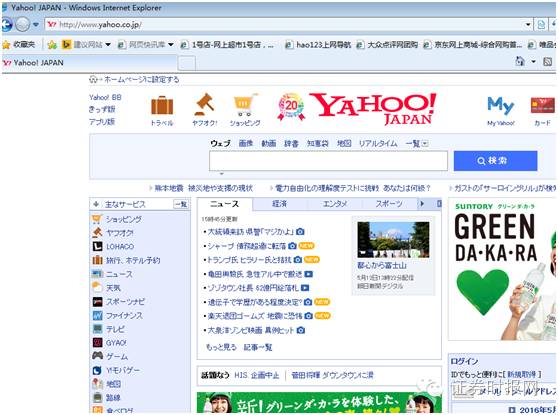Open the アプリ版 link
The height and width of the screenshot is (415, 558).
(102, 122)
